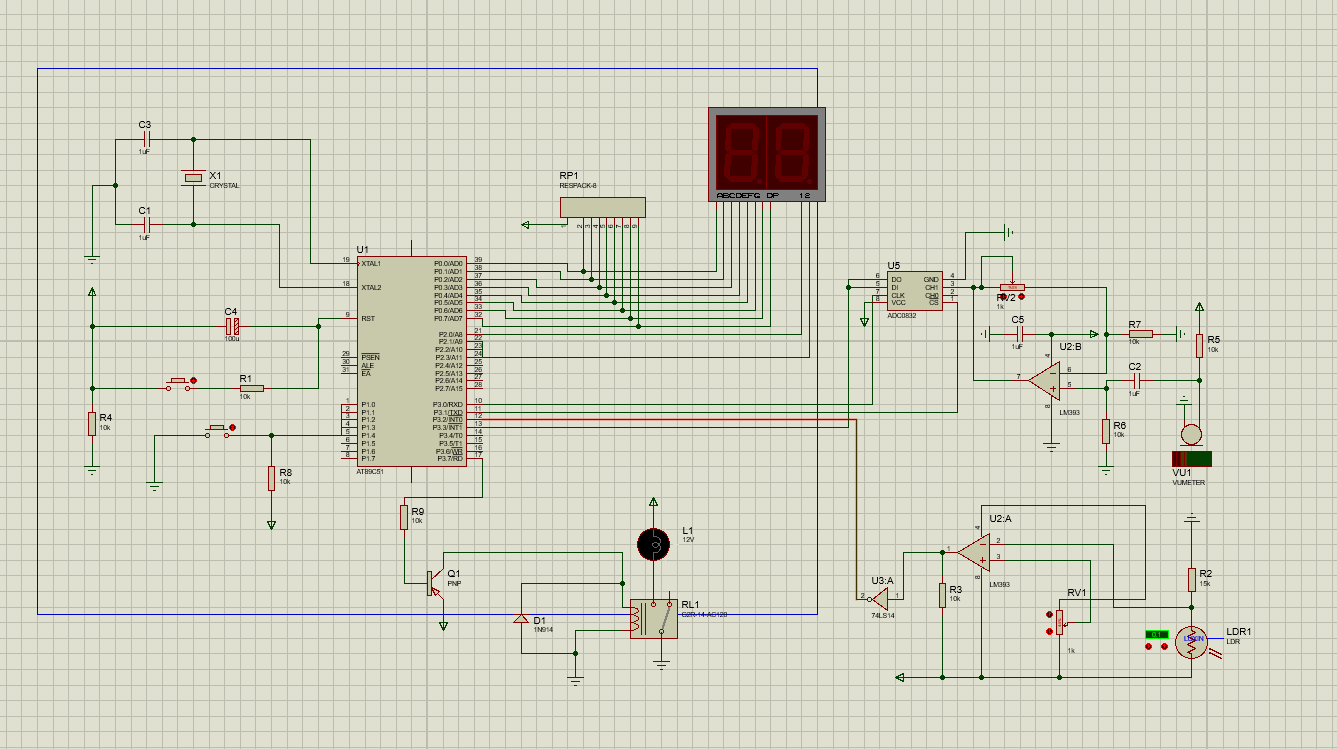The image size is (1337, 749).
Task: Select the U3:A inverter symbol
Action: click(880, 598)
